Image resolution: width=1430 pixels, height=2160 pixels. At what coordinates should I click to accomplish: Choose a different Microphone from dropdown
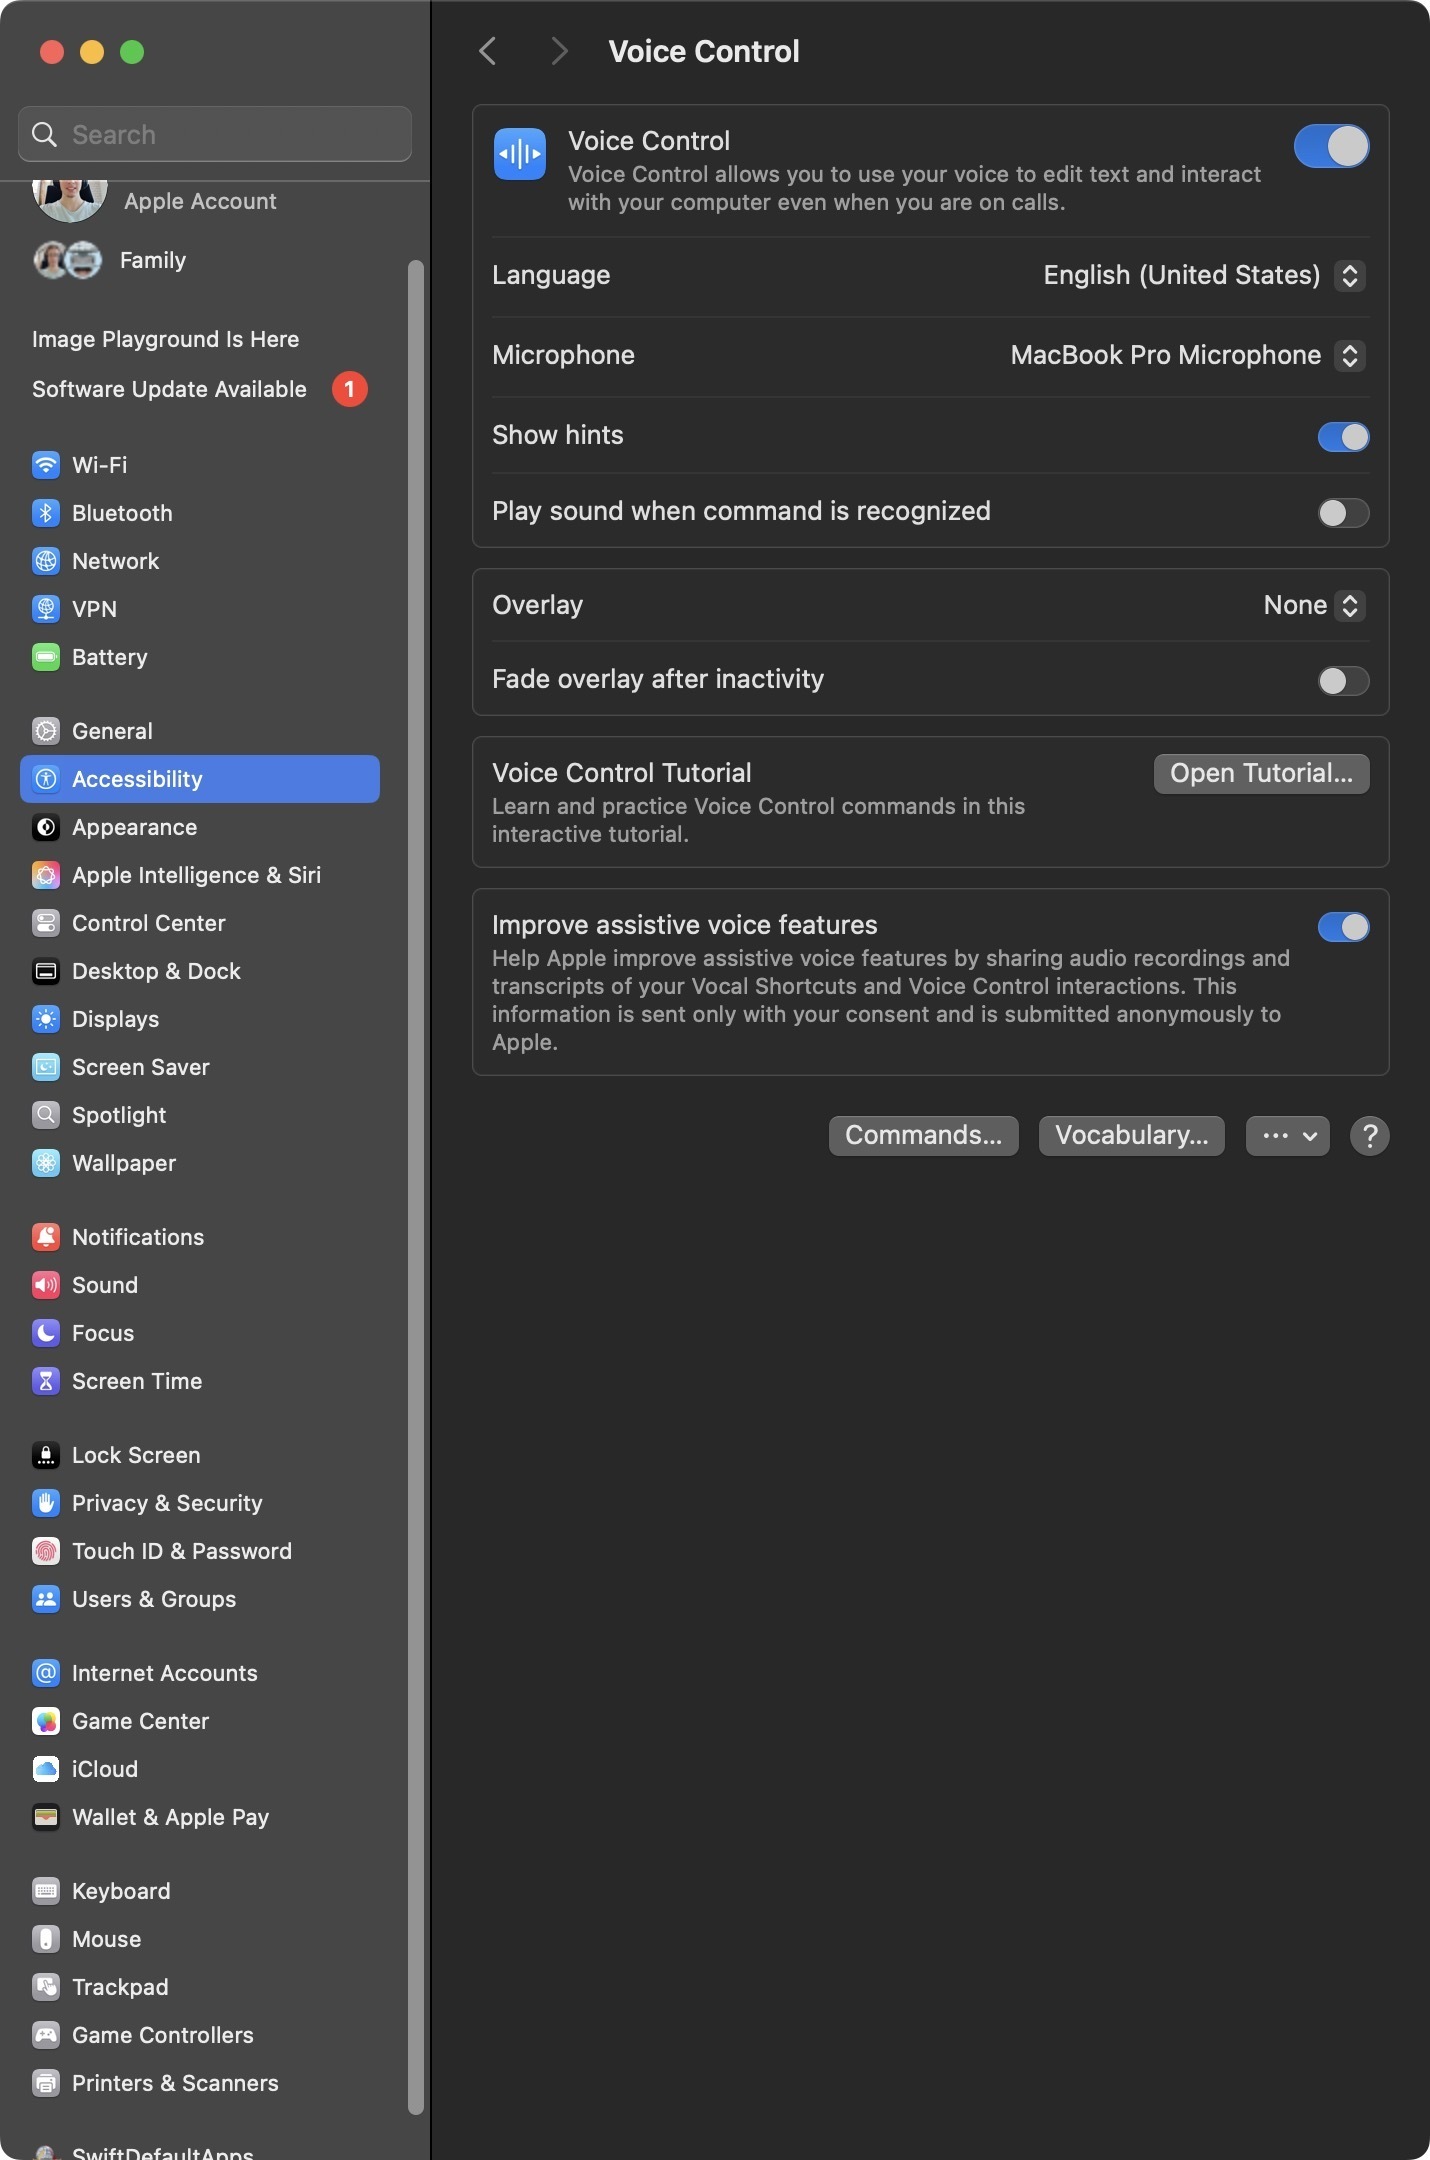tap(1187, 355)
